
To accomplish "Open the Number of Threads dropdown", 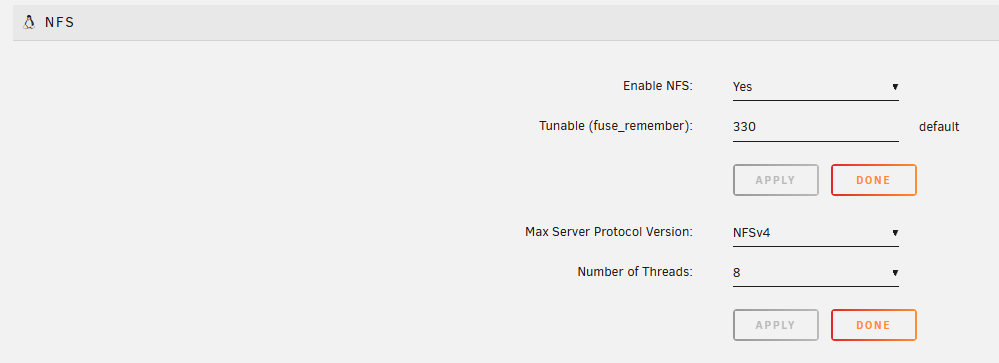I will click(x=816, y=273).
